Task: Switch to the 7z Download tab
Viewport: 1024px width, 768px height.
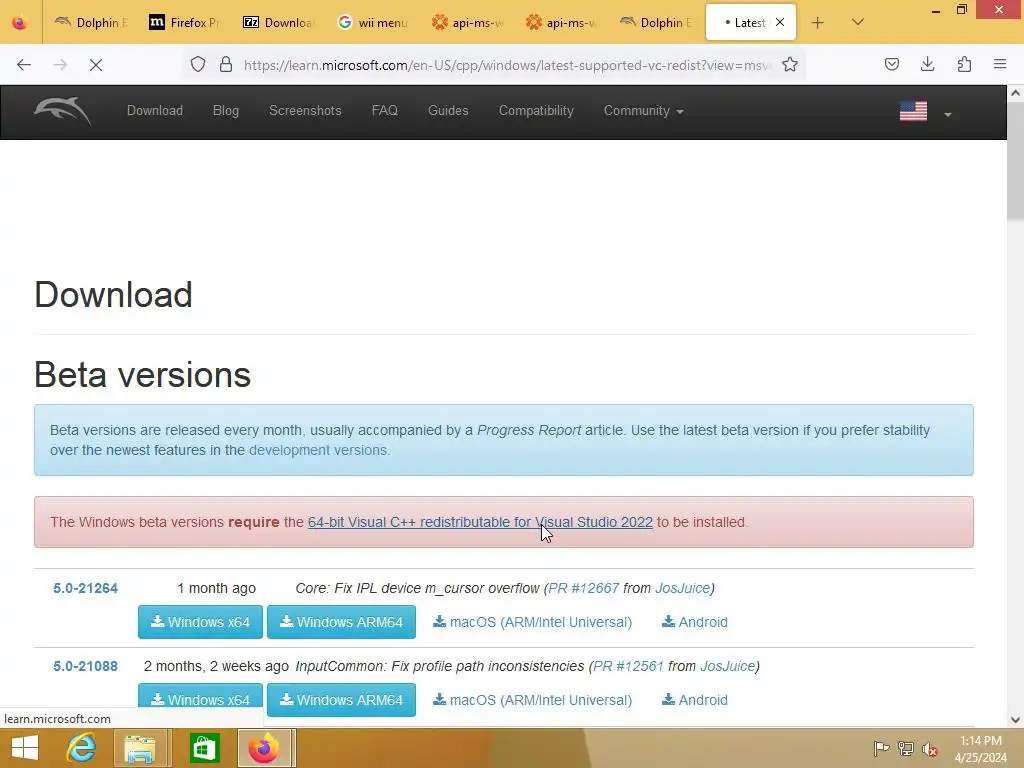Action: [x=279, y=23]
